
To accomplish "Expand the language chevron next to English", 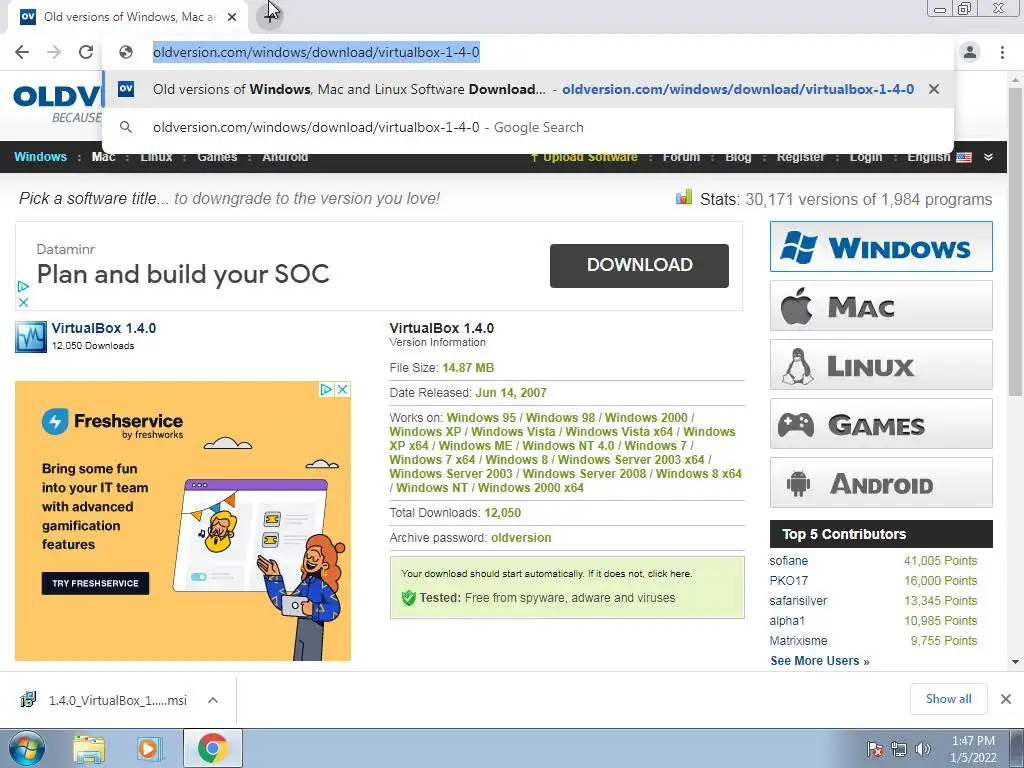I will click(x=988, y=157).
